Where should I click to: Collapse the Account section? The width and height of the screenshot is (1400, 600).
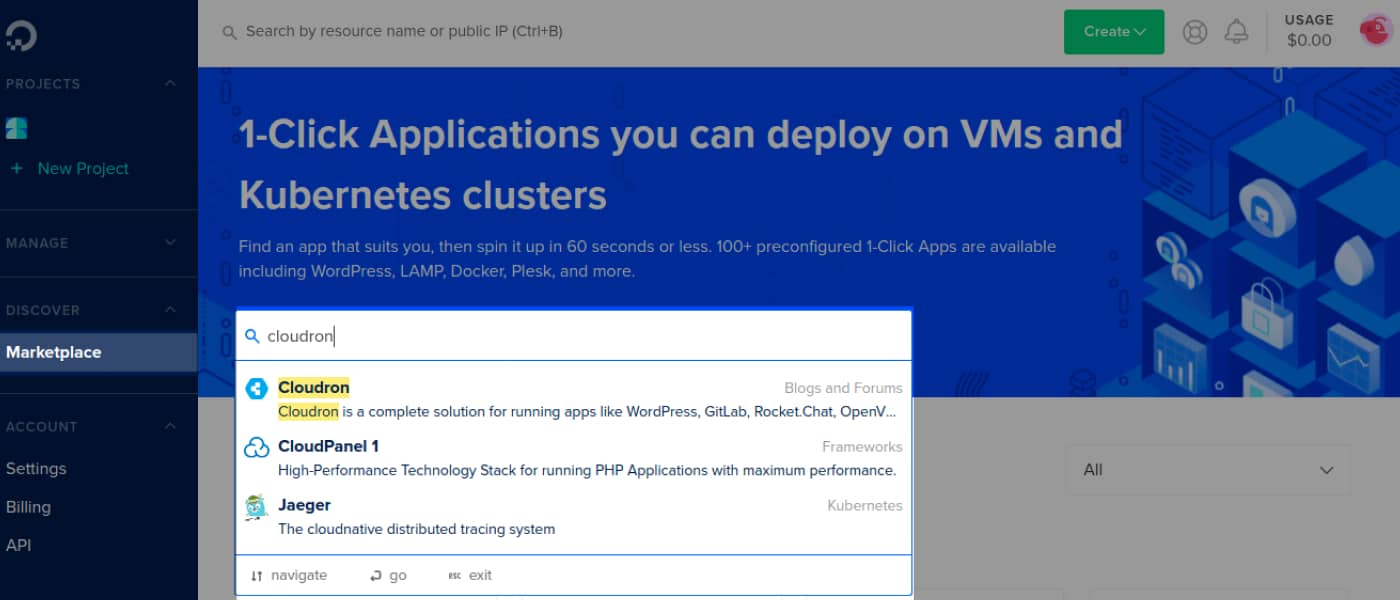point(170,426)
